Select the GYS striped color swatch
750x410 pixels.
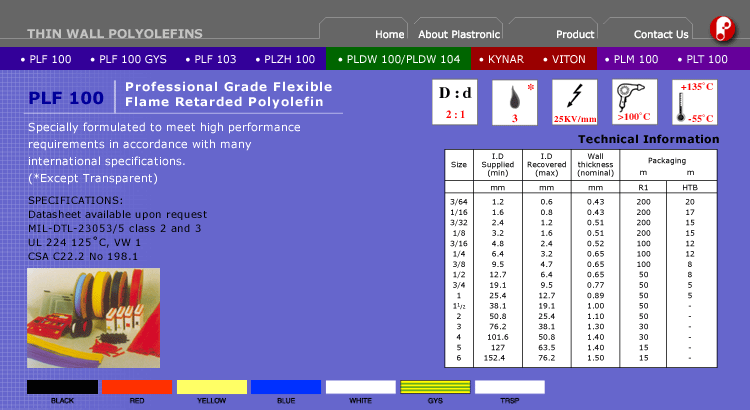pos(435,386)
